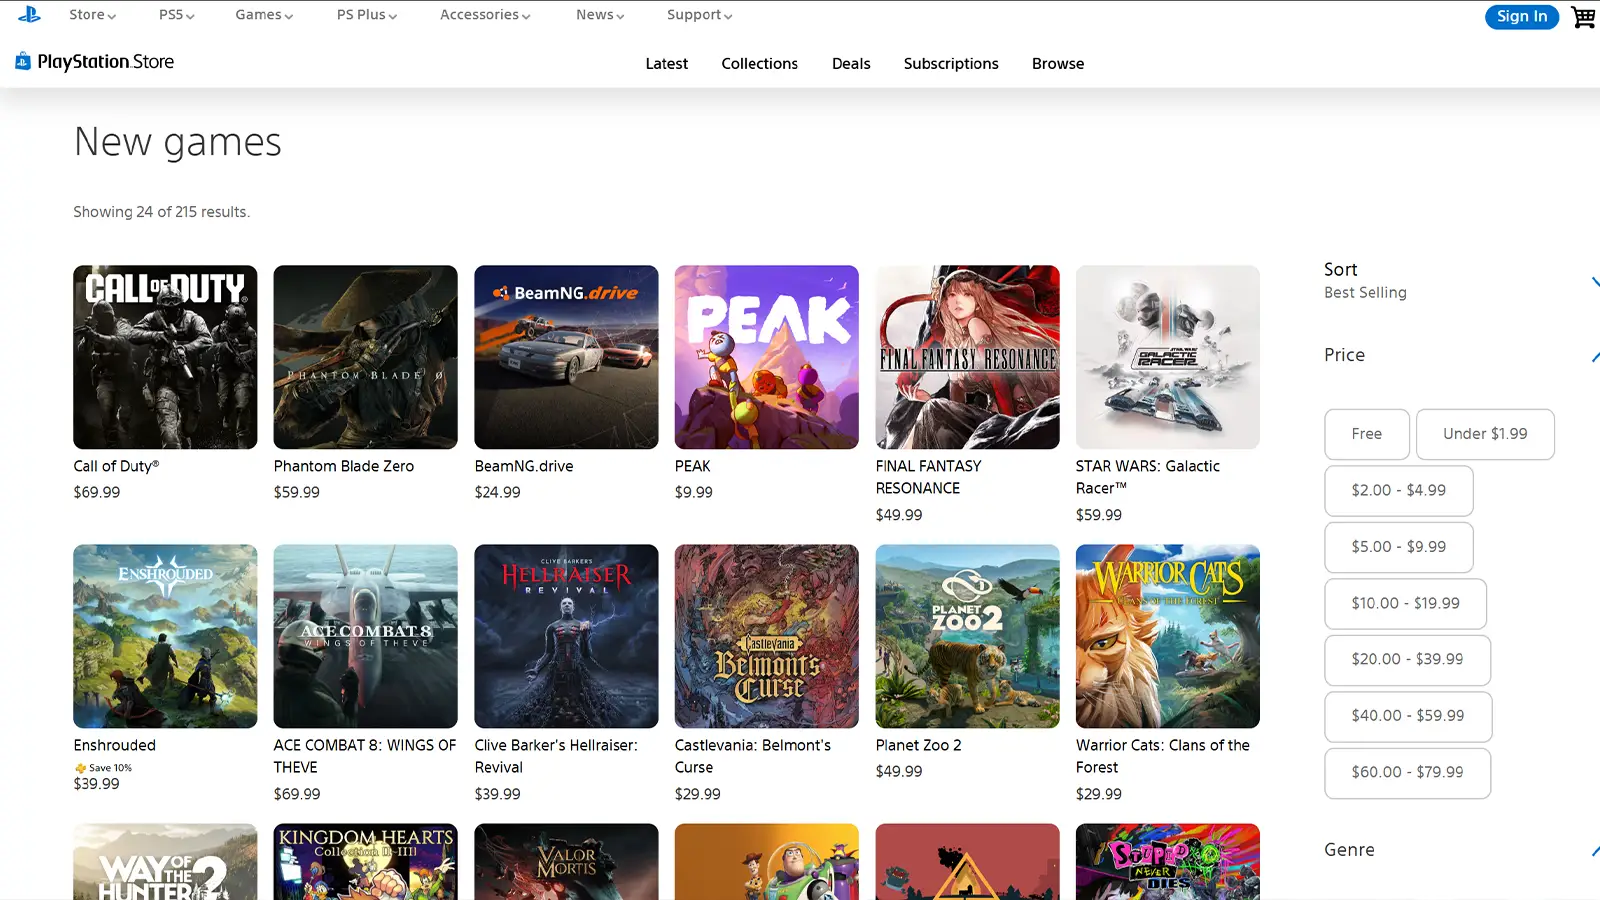The width and height of the screenshot is (1600, 900).
Task: Go to the Collections tab
Action: [x=760, y=64]
